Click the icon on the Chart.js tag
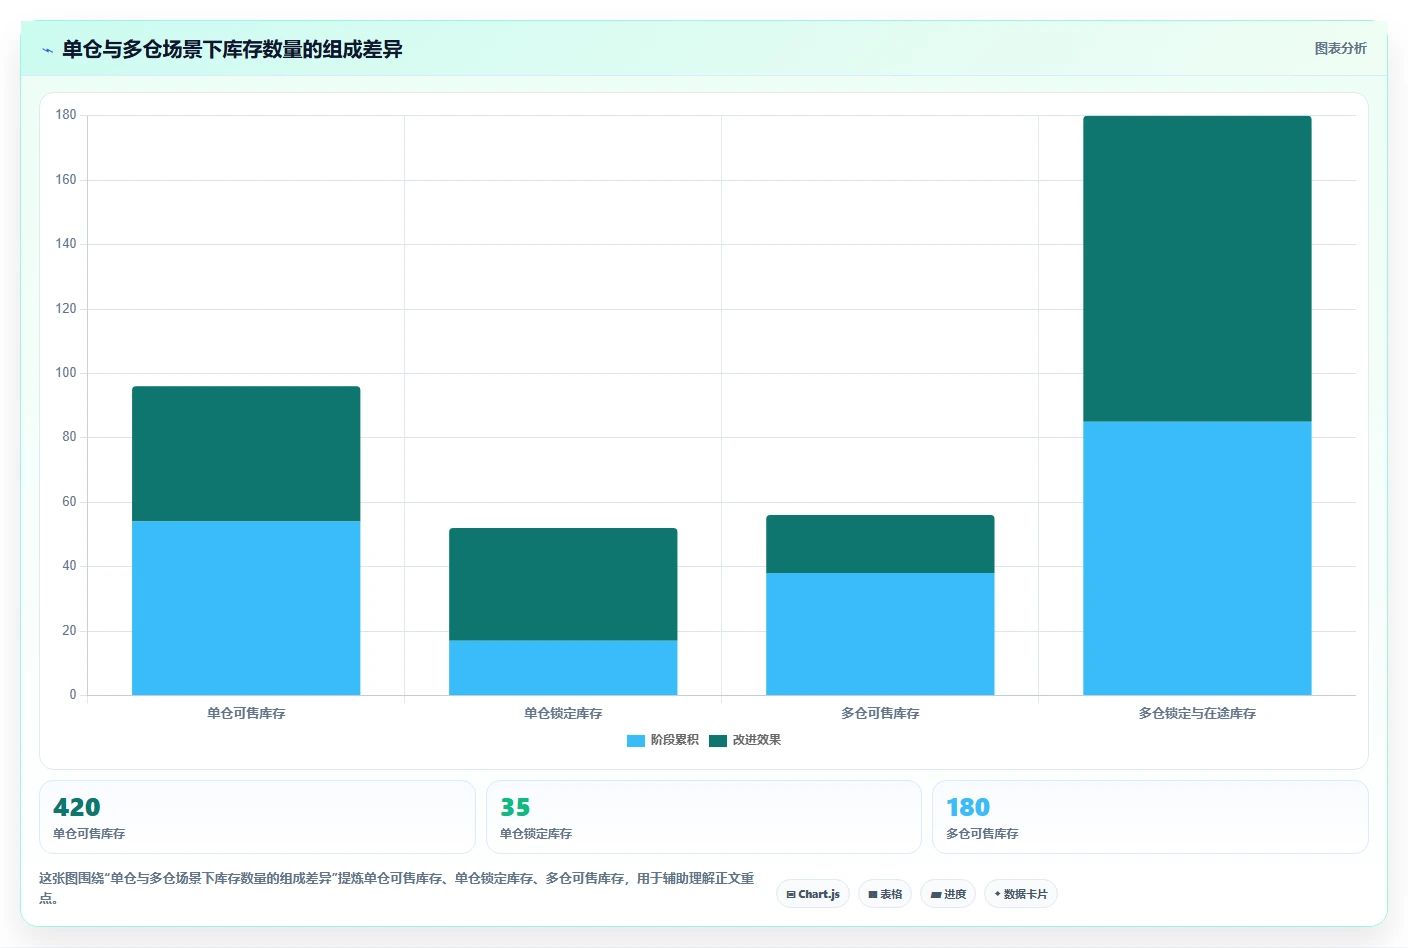Viewport: 1408px width, 948px height. point(791,895)
